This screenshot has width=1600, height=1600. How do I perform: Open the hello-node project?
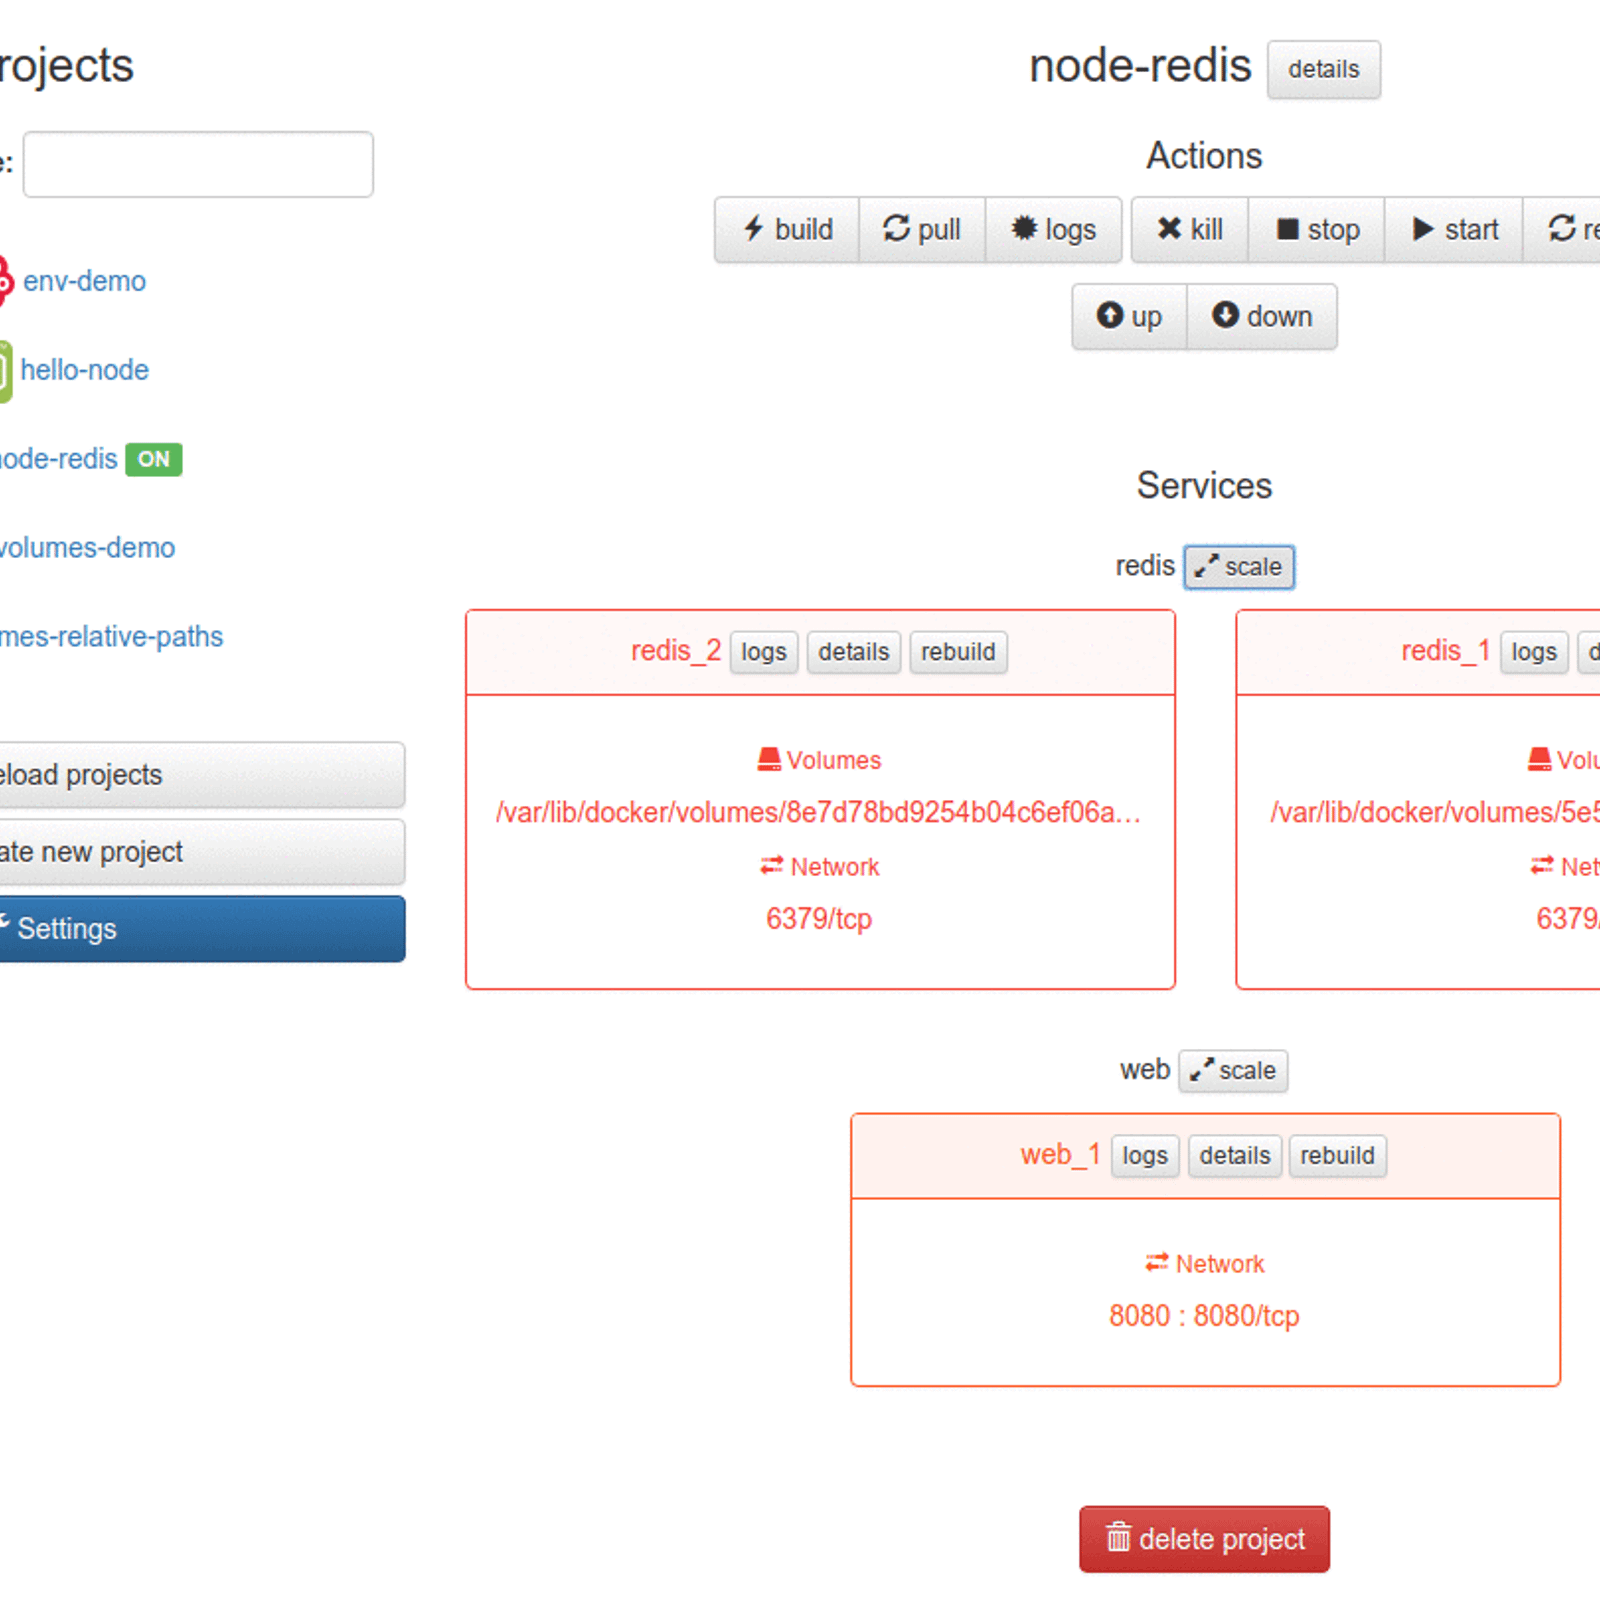[84, 371]
